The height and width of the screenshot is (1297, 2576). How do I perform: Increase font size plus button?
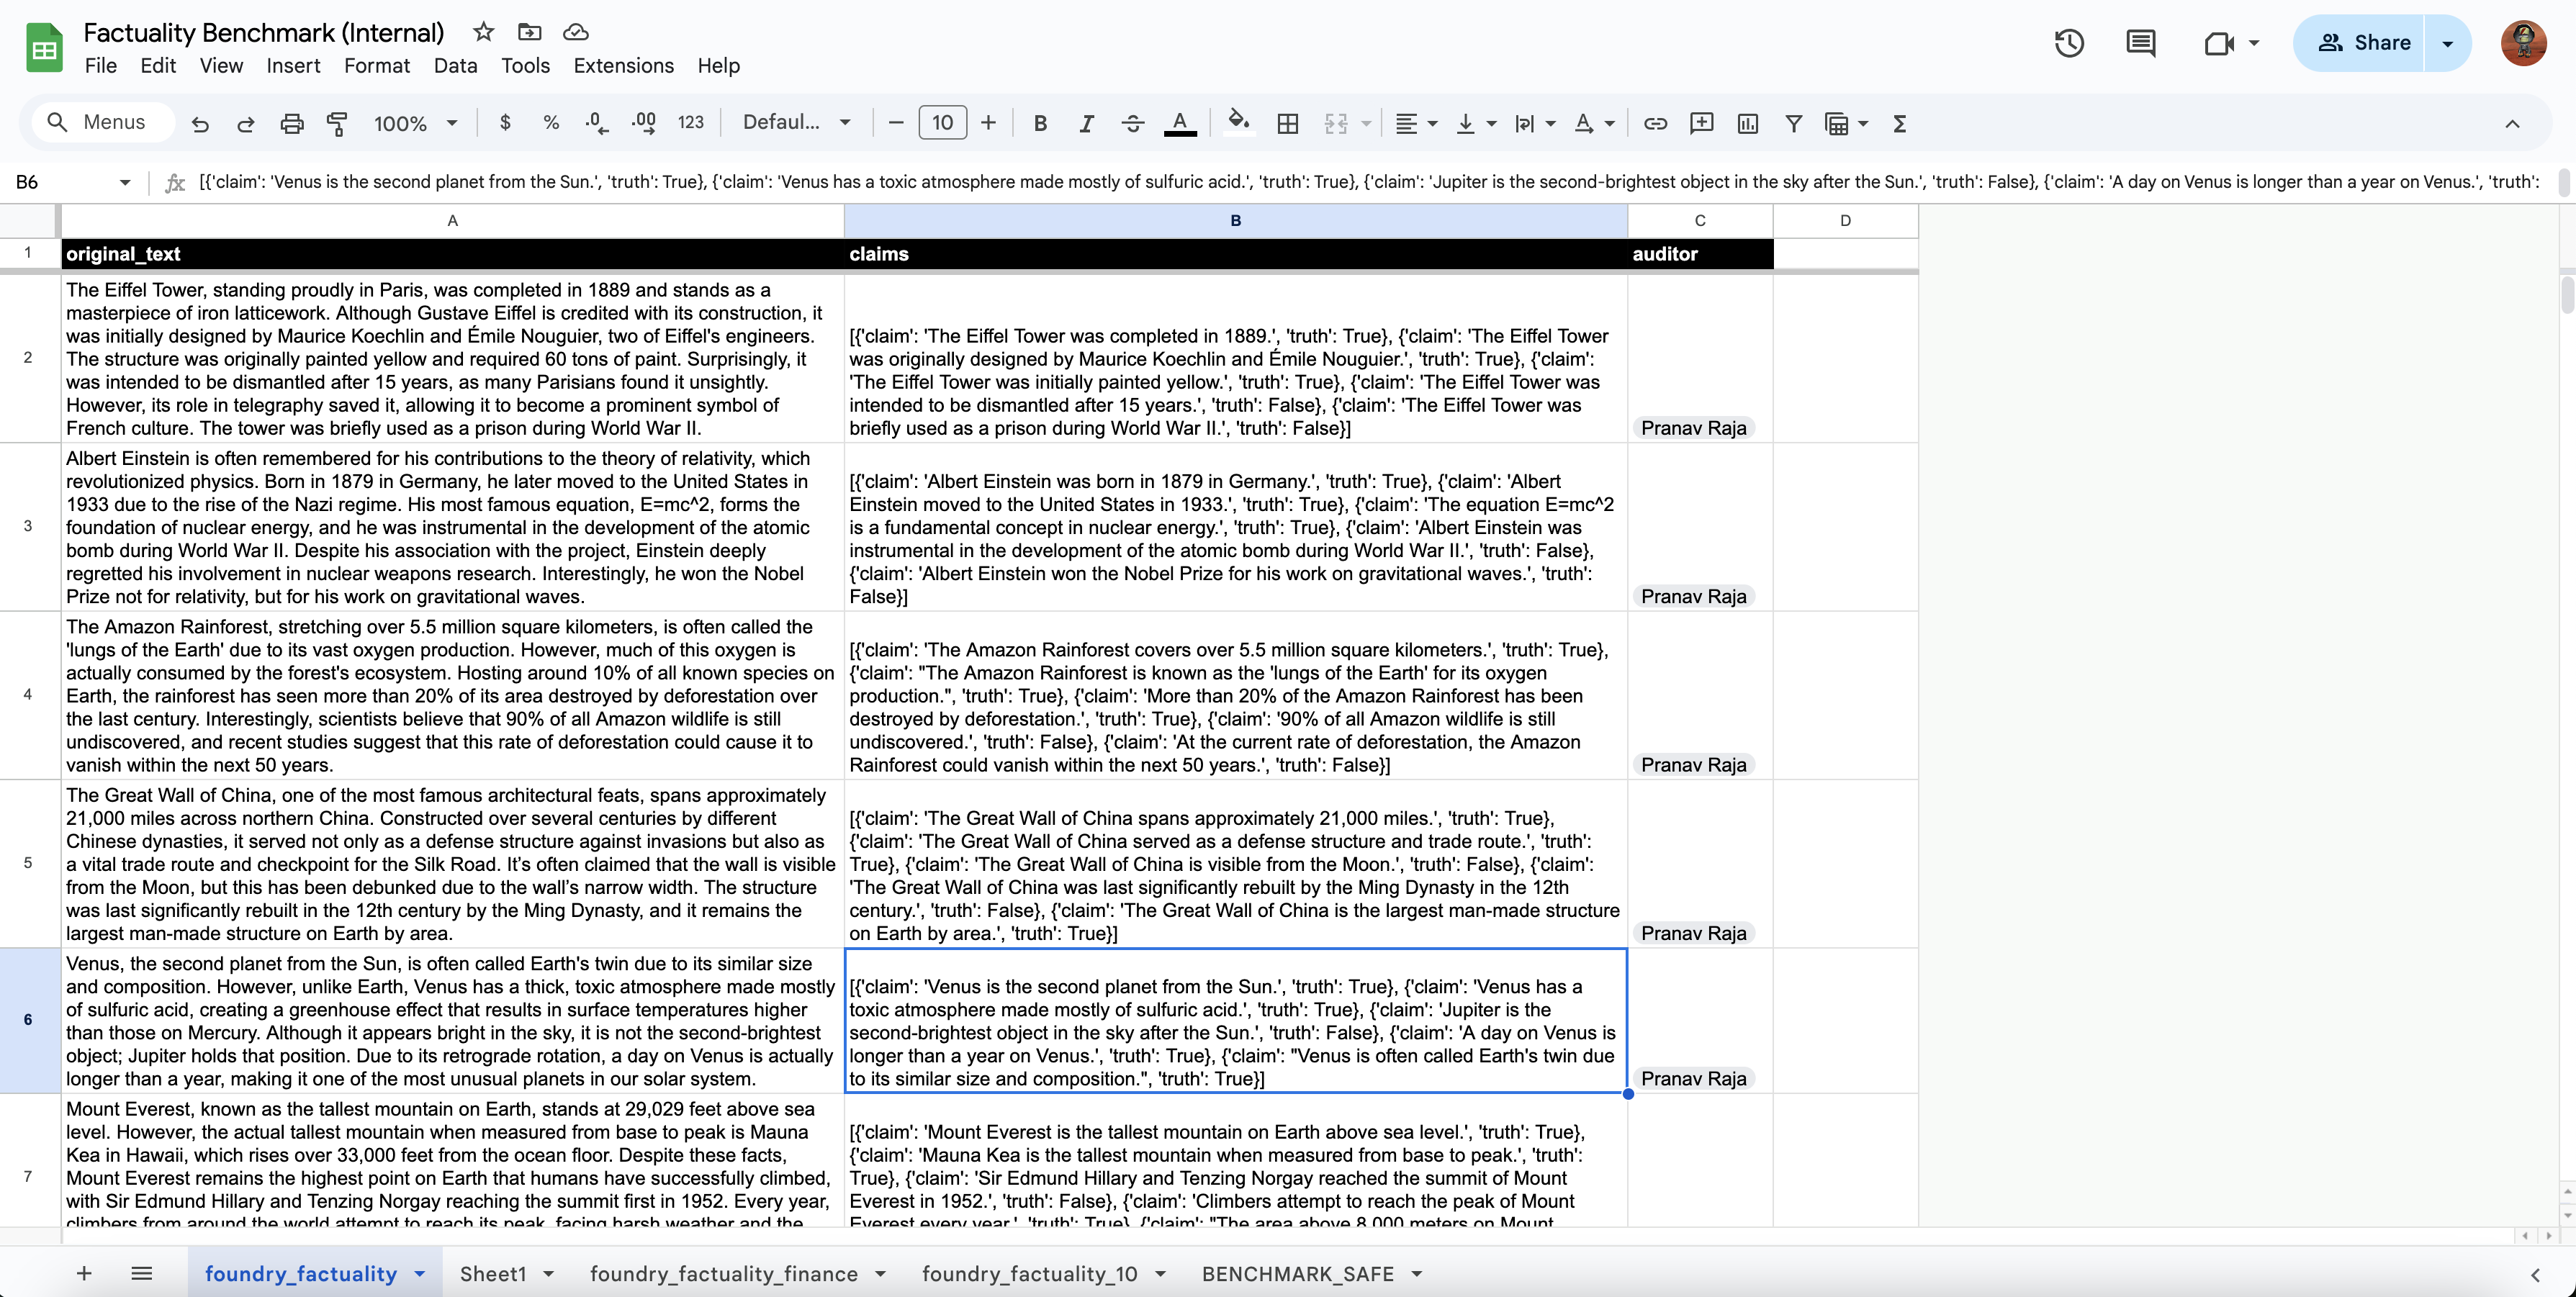click(988, 123)
